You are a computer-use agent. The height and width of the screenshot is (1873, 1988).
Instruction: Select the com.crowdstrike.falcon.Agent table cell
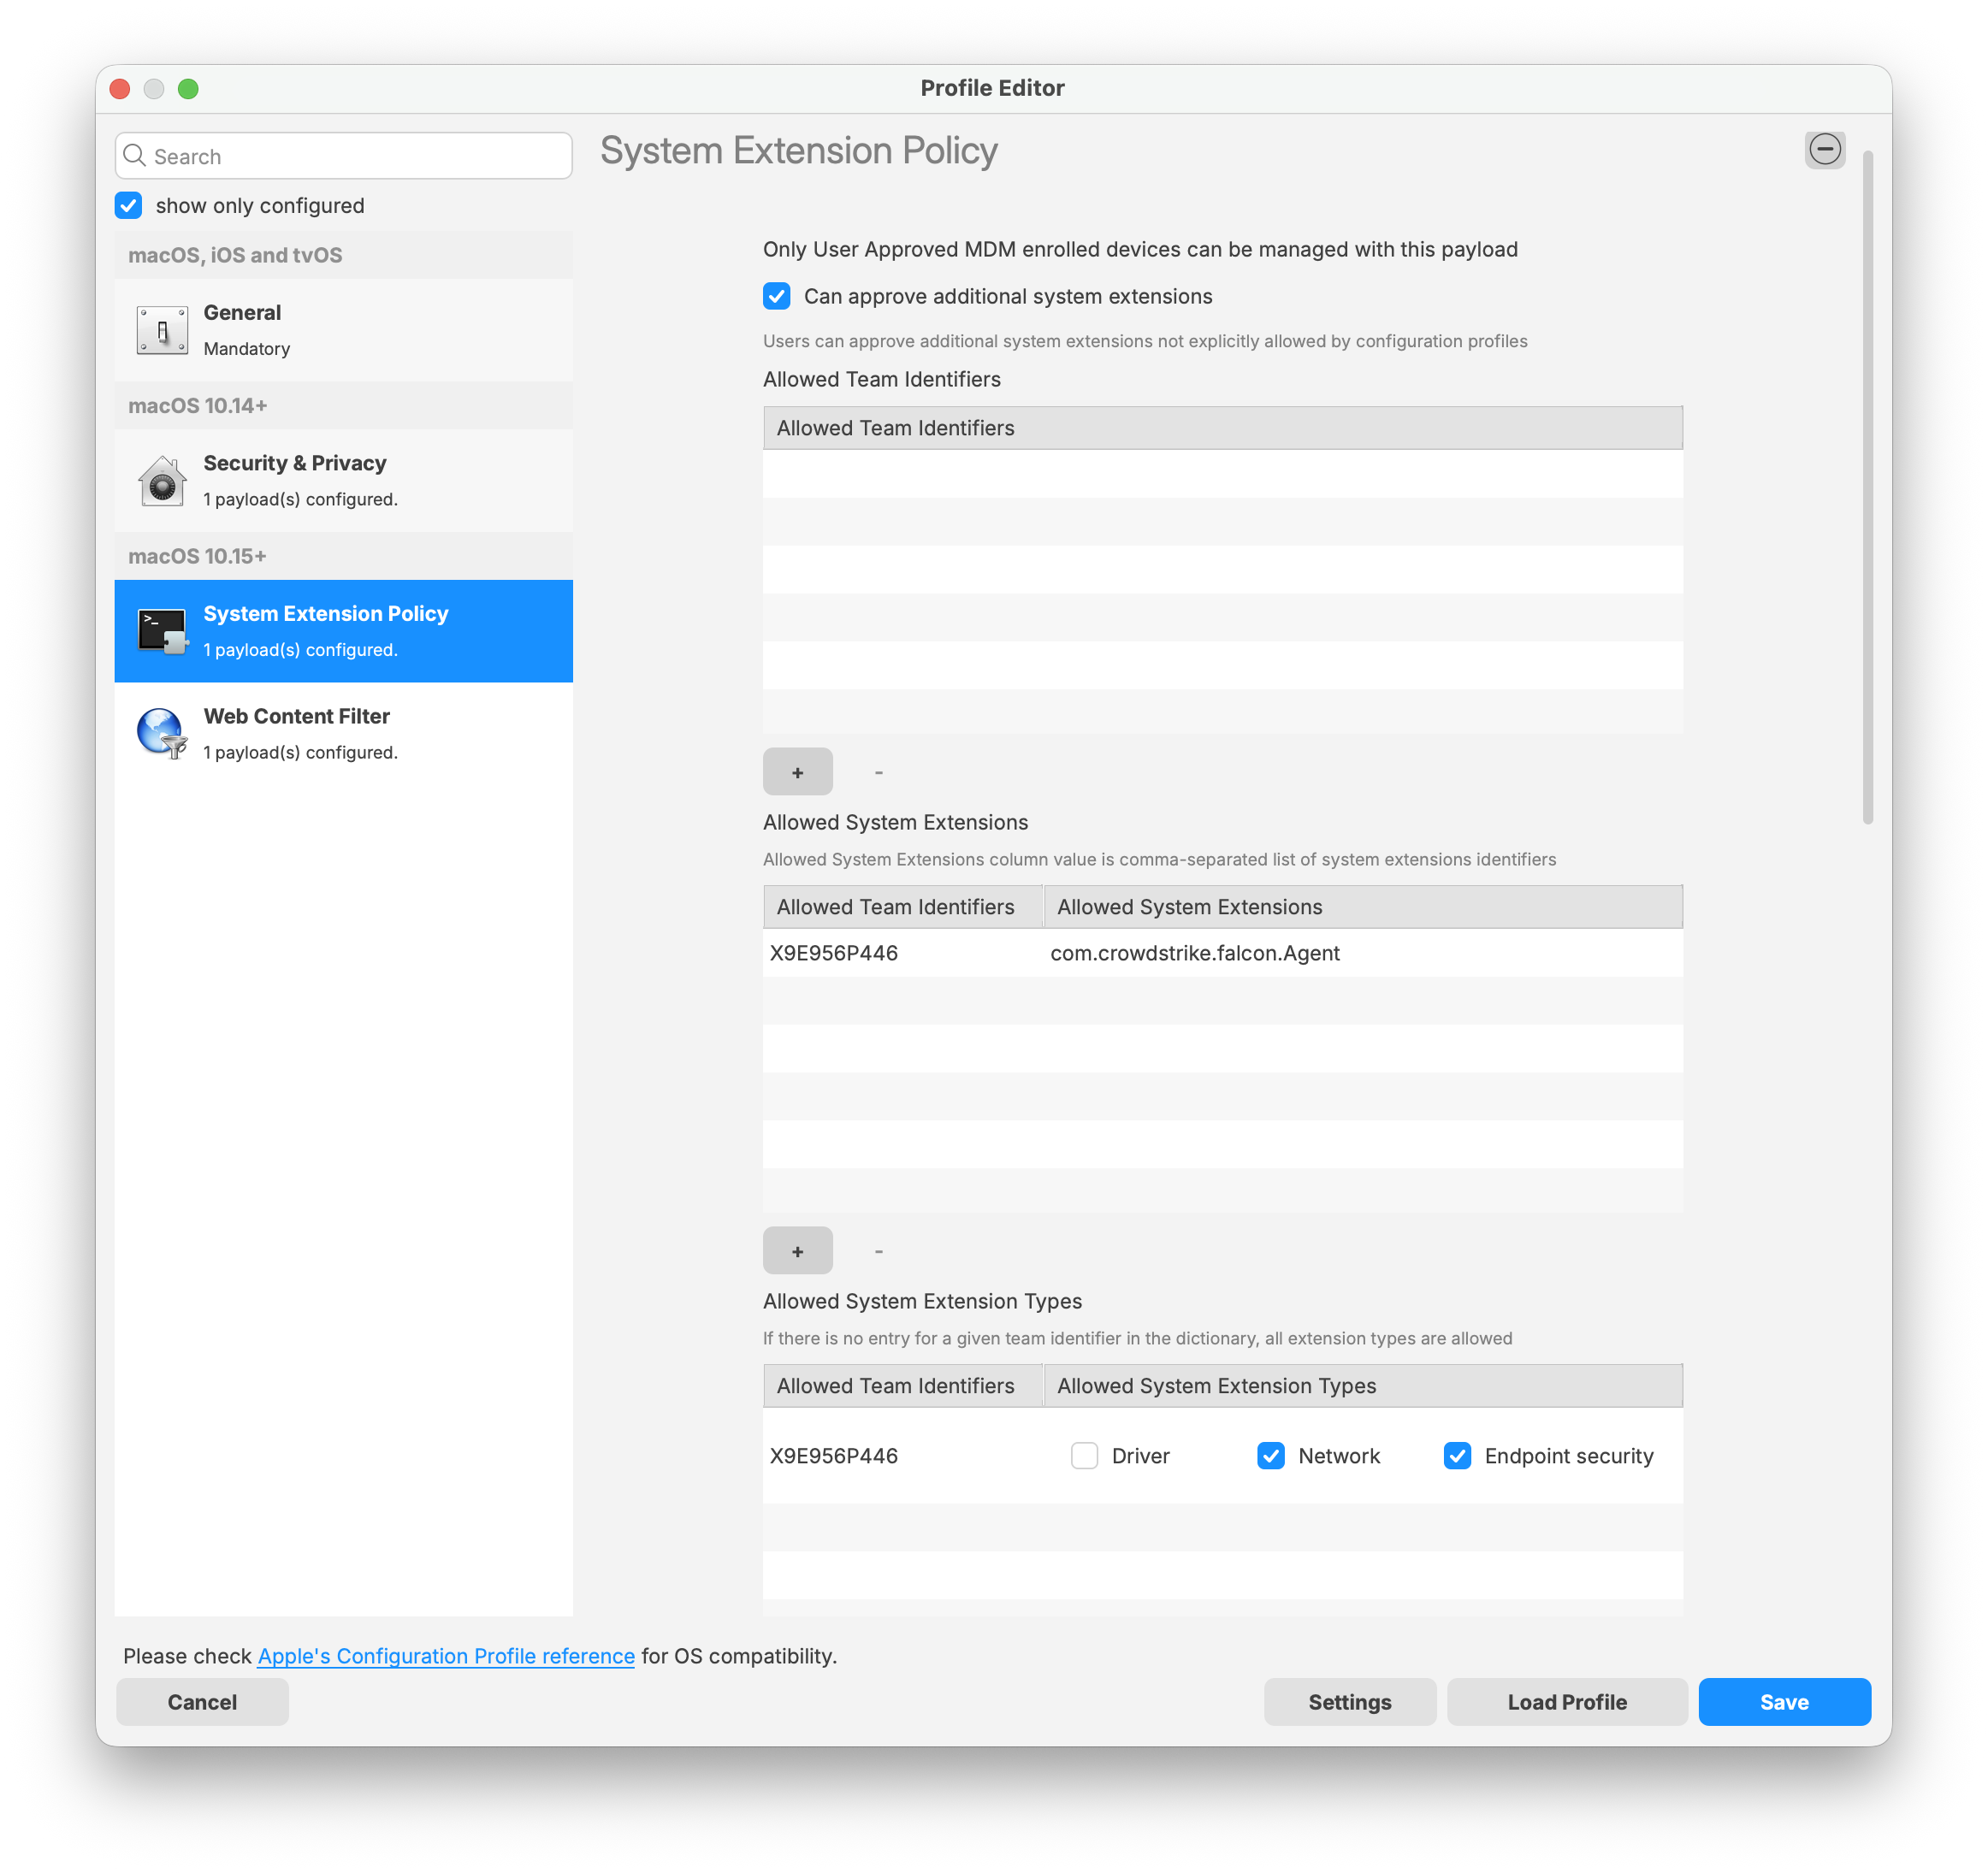point(1194,953)
